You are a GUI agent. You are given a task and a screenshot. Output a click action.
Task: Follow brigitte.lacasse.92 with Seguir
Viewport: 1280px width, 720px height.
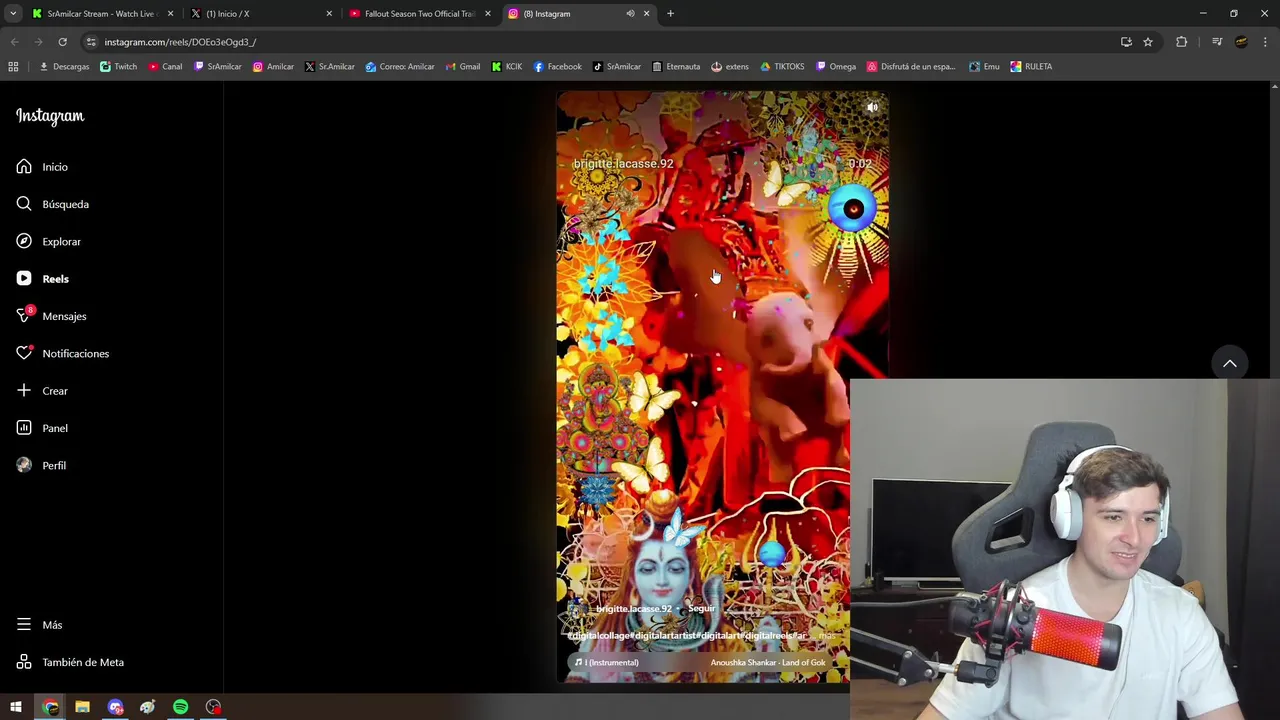tap(701, 609)
